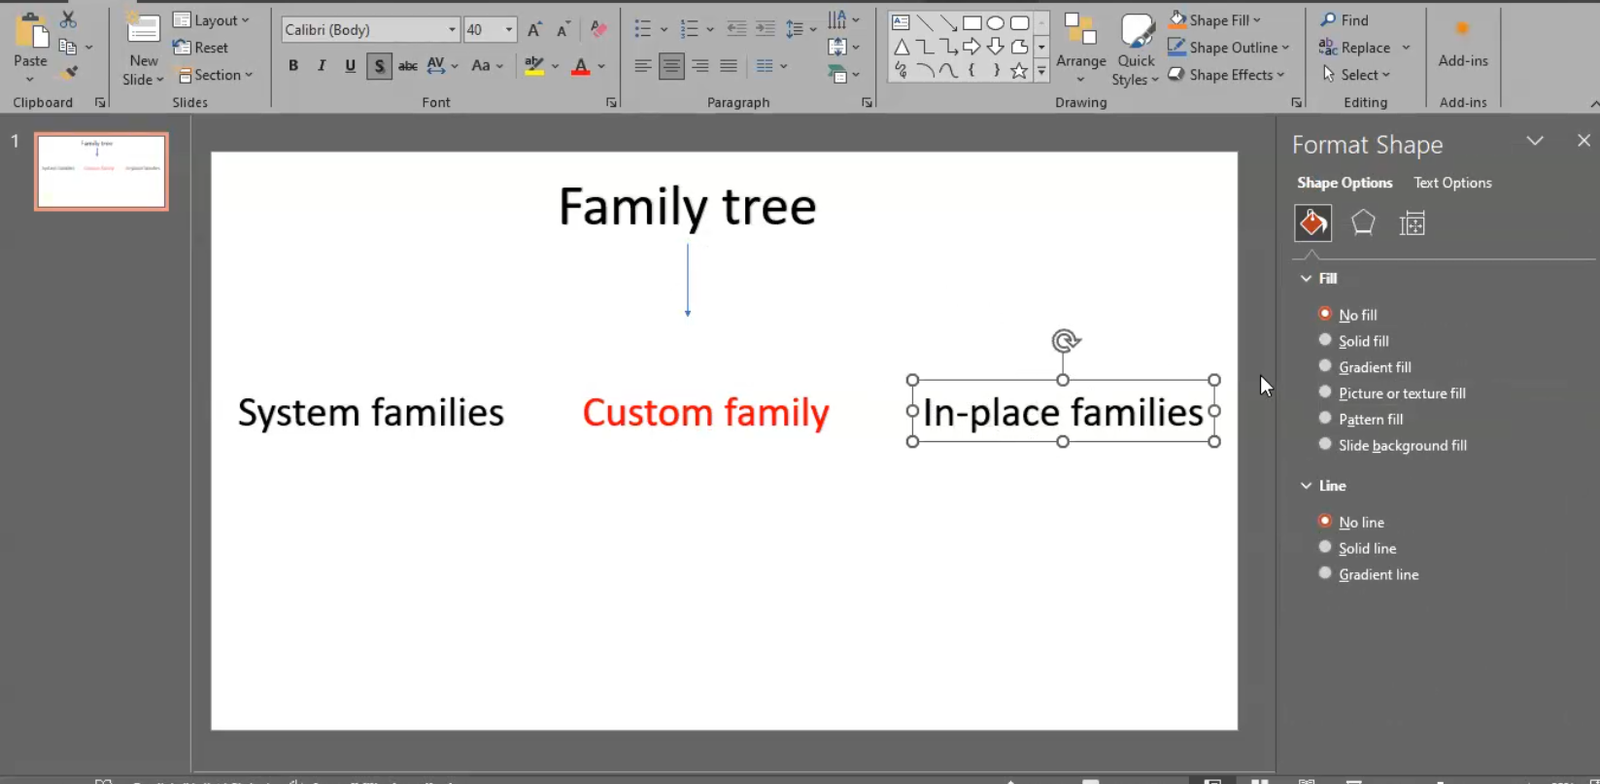Click the Cut scissors icon
Screen dimensions: 1600x784
pyautogui.click(x=68, y=20)
